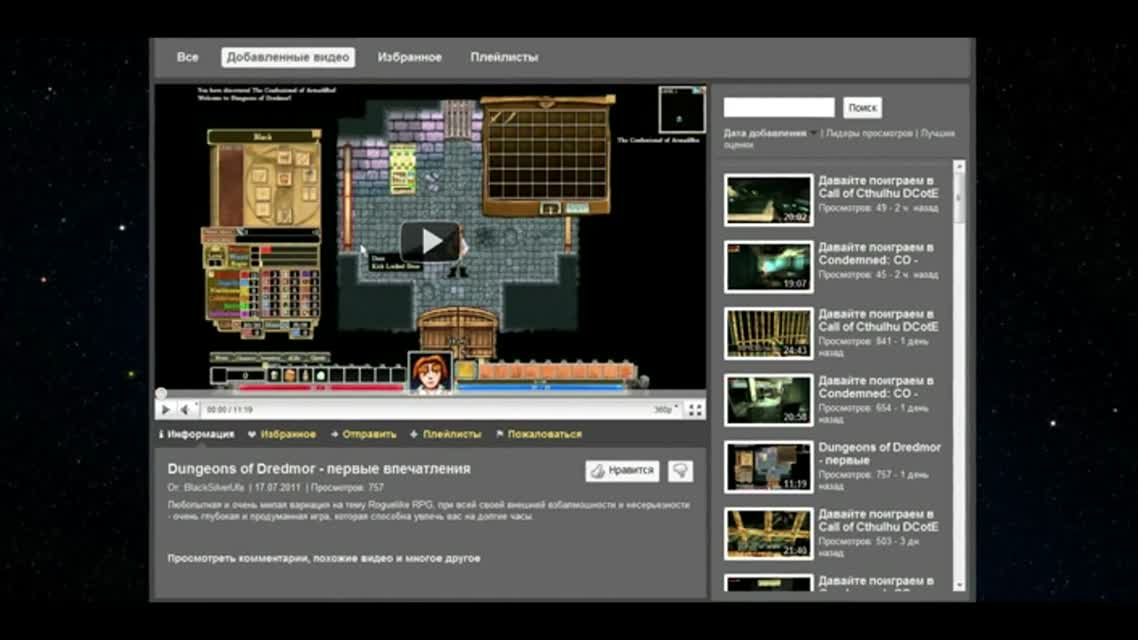1138x640 pixels.
Task: Sort videos by Лучшие оценки
Action: click(938, 134)
